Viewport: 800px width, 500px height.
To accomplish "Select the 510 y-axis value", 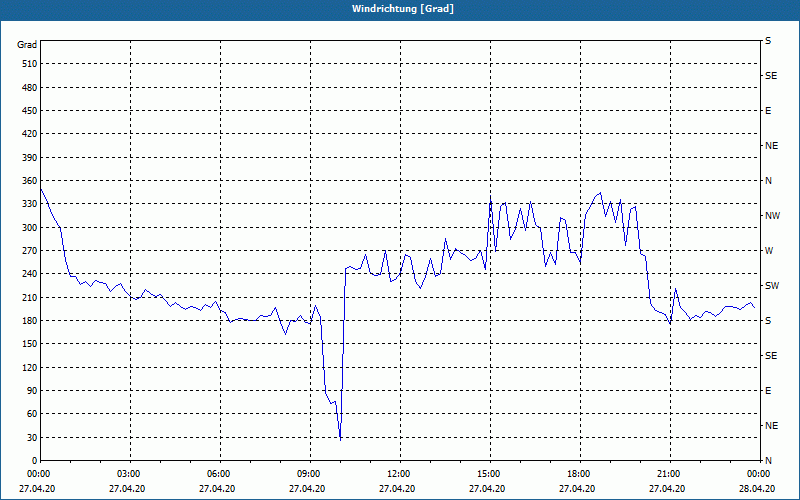I will (30, 64).
